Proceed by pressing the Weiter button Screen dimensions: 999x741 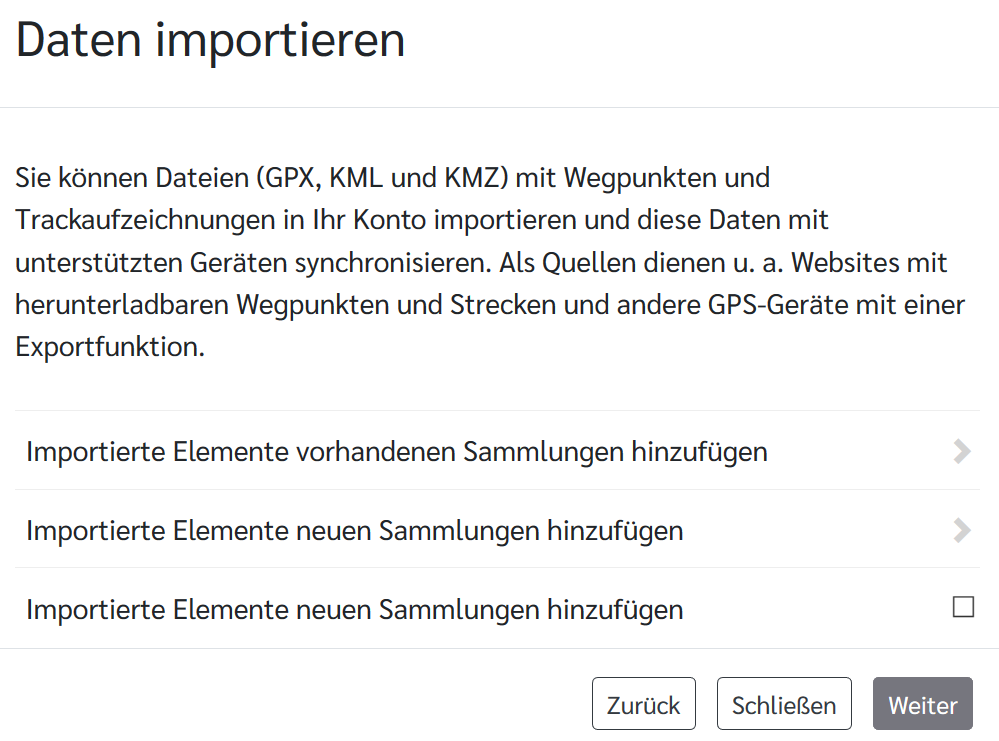coord(922,704)
